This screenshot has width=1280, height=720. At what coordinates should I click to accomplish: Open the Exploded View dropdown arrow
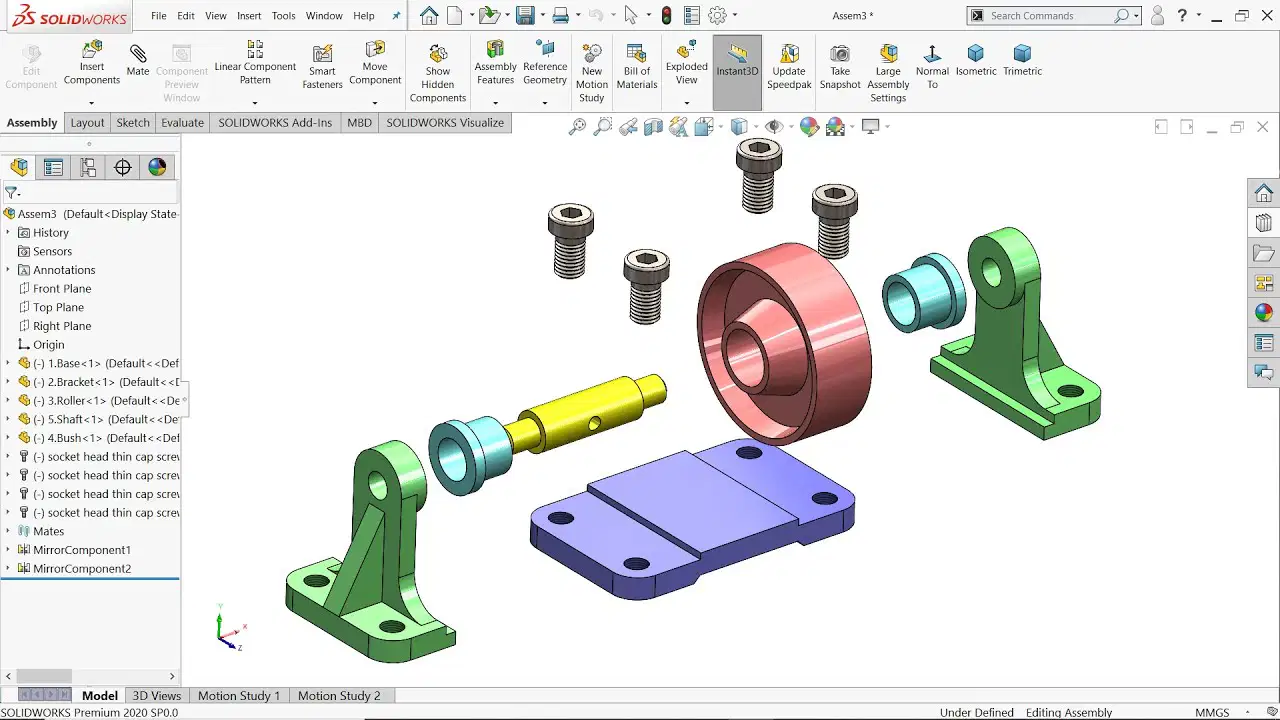(686, 103)
